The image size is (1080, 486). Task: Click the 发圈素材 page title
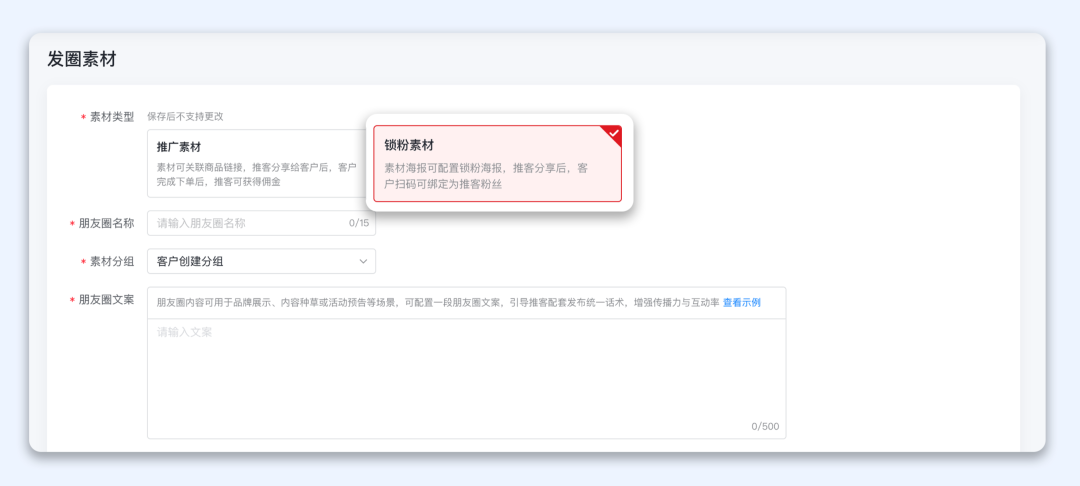82,59
